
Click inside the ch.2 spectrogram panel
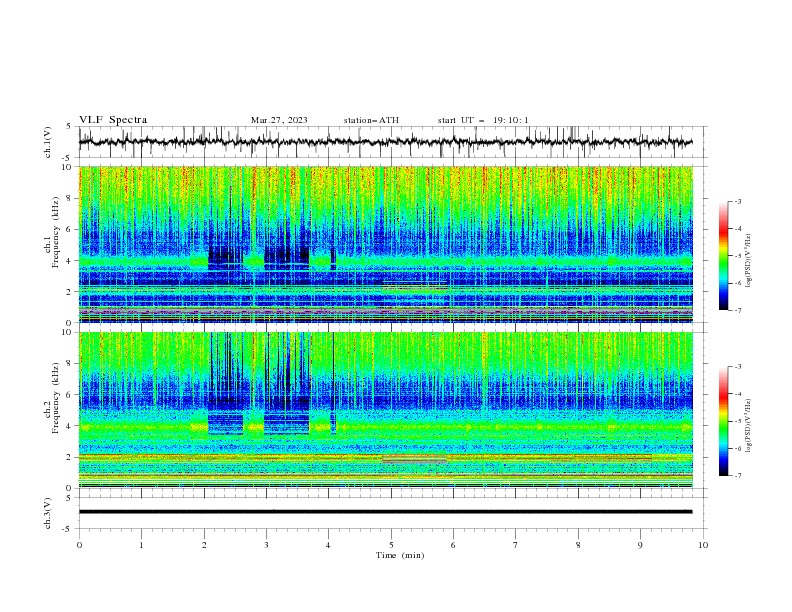(385, 410)
